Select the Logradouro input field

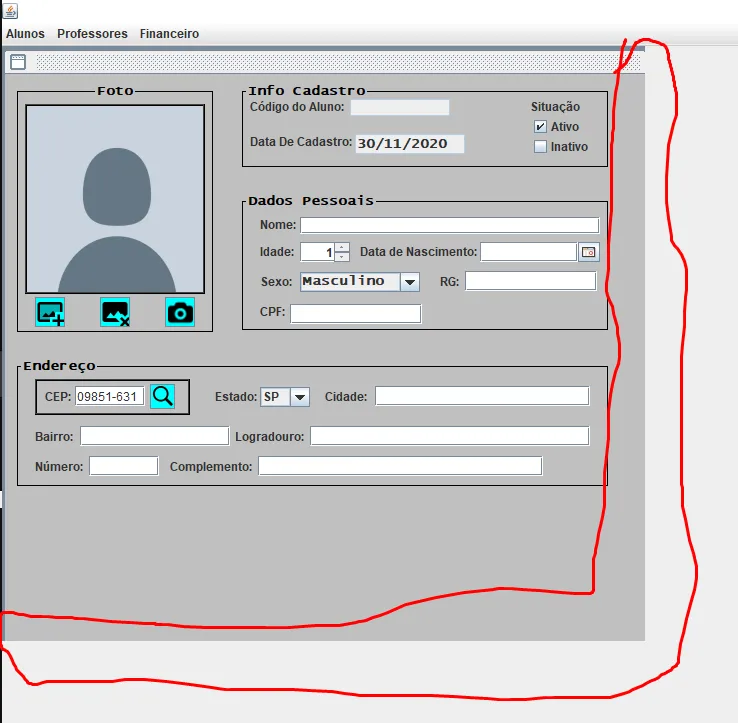pyautogui.click(x=449, y=436)
